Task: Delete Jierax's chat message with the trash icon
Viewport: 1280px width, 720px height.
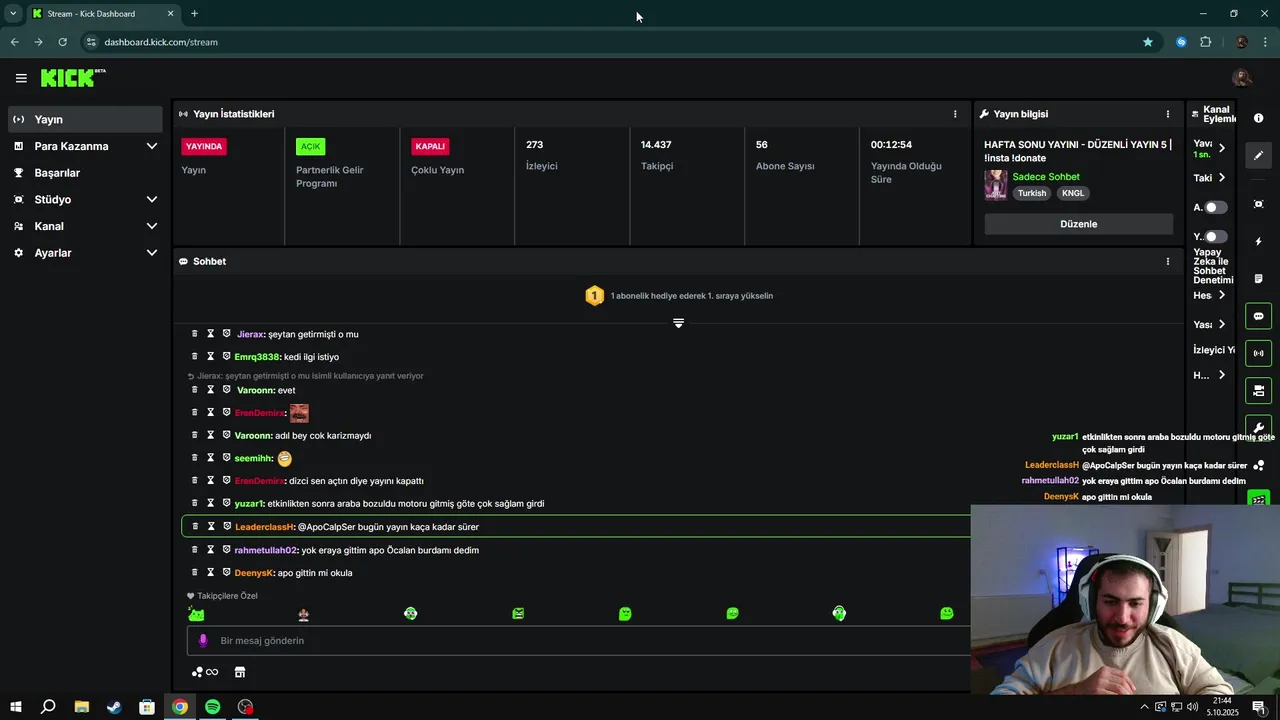Action: 195,334
